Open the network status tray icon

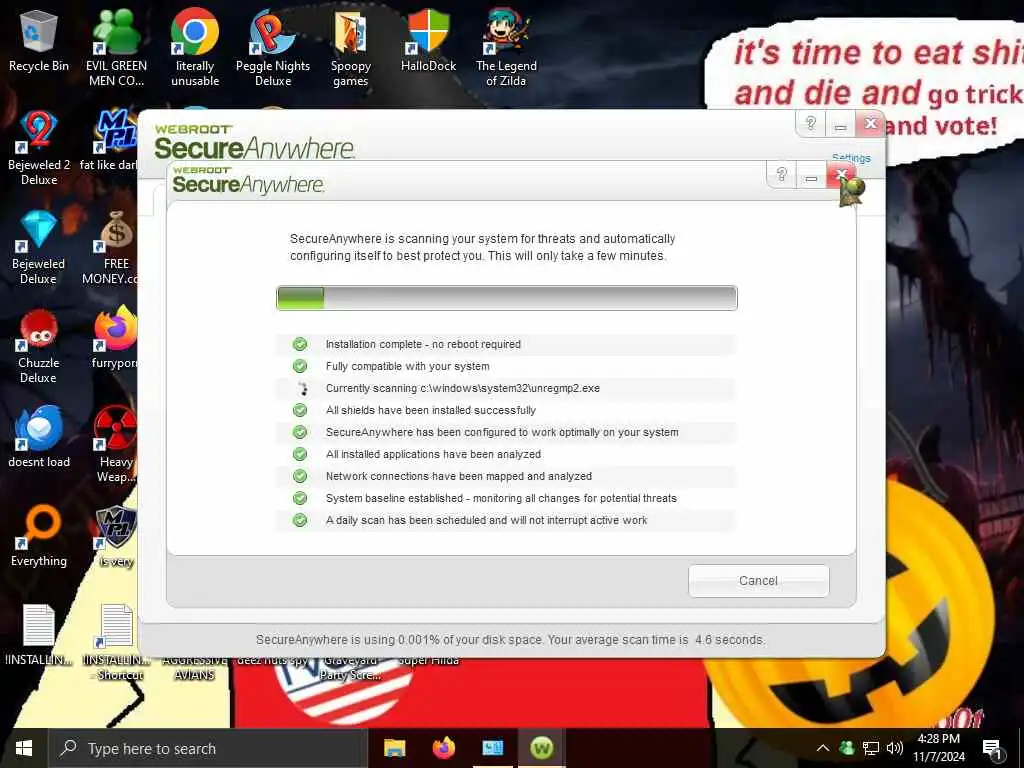871,748
